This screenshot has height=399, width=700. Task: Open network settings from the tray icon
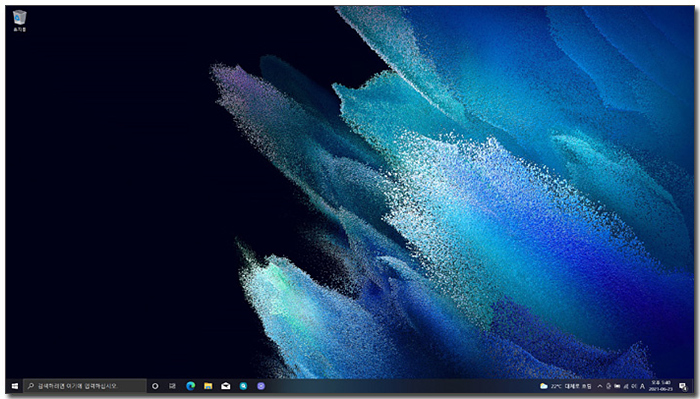click(626, 386)
